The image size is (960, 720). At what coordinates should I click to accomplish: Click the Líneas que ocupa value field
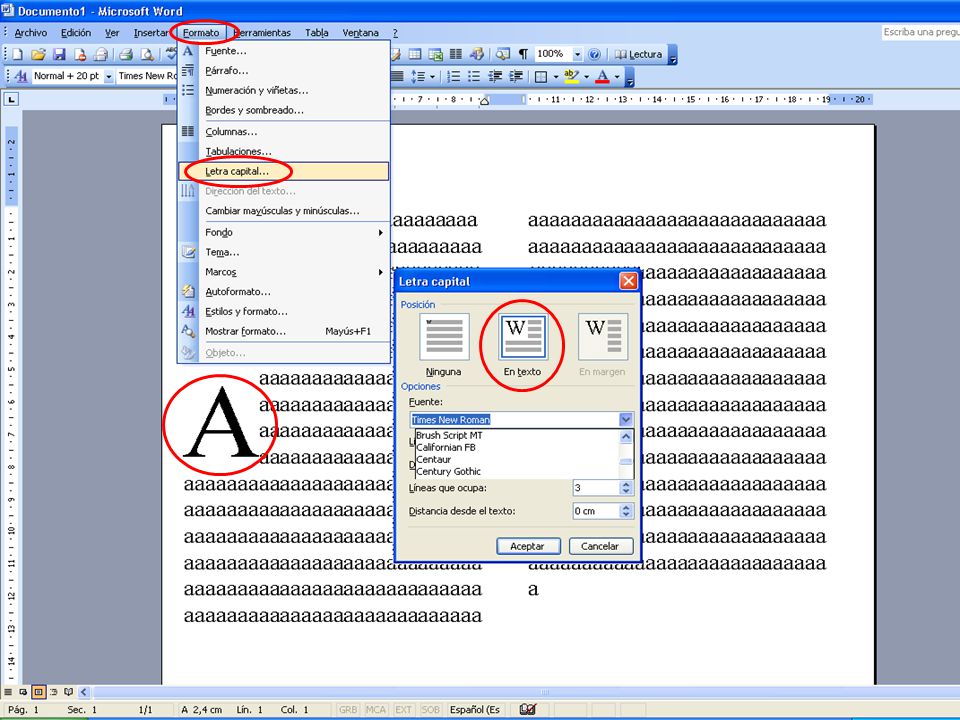point(596,488)
